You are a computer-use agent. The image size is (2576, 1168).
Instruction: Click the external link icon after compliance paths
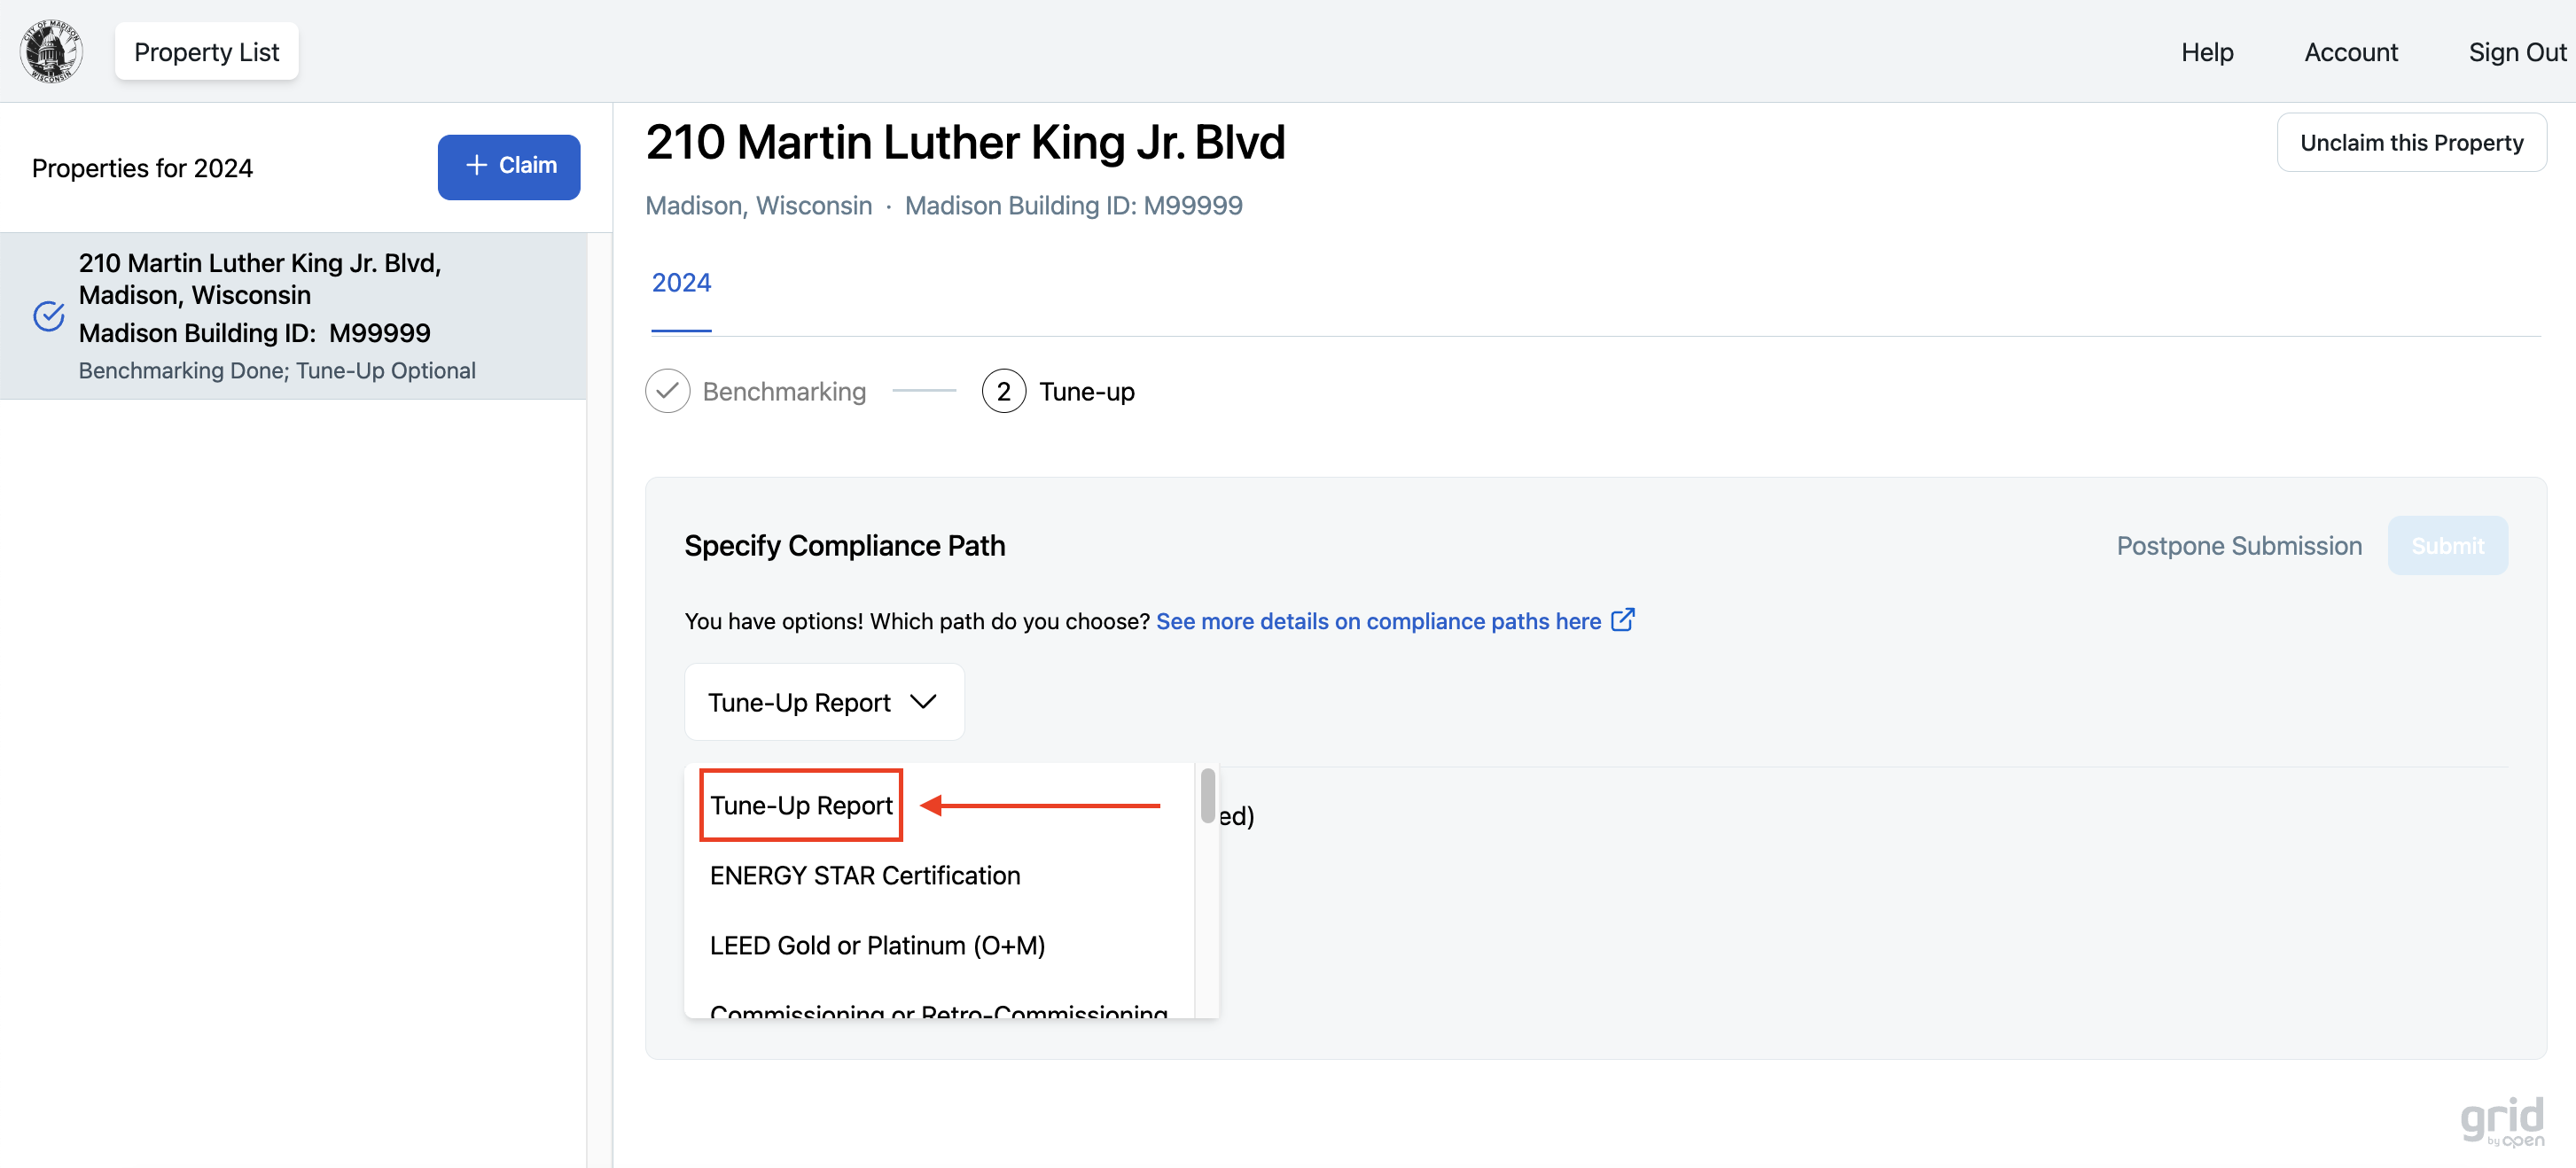[x=1623, y=620]
